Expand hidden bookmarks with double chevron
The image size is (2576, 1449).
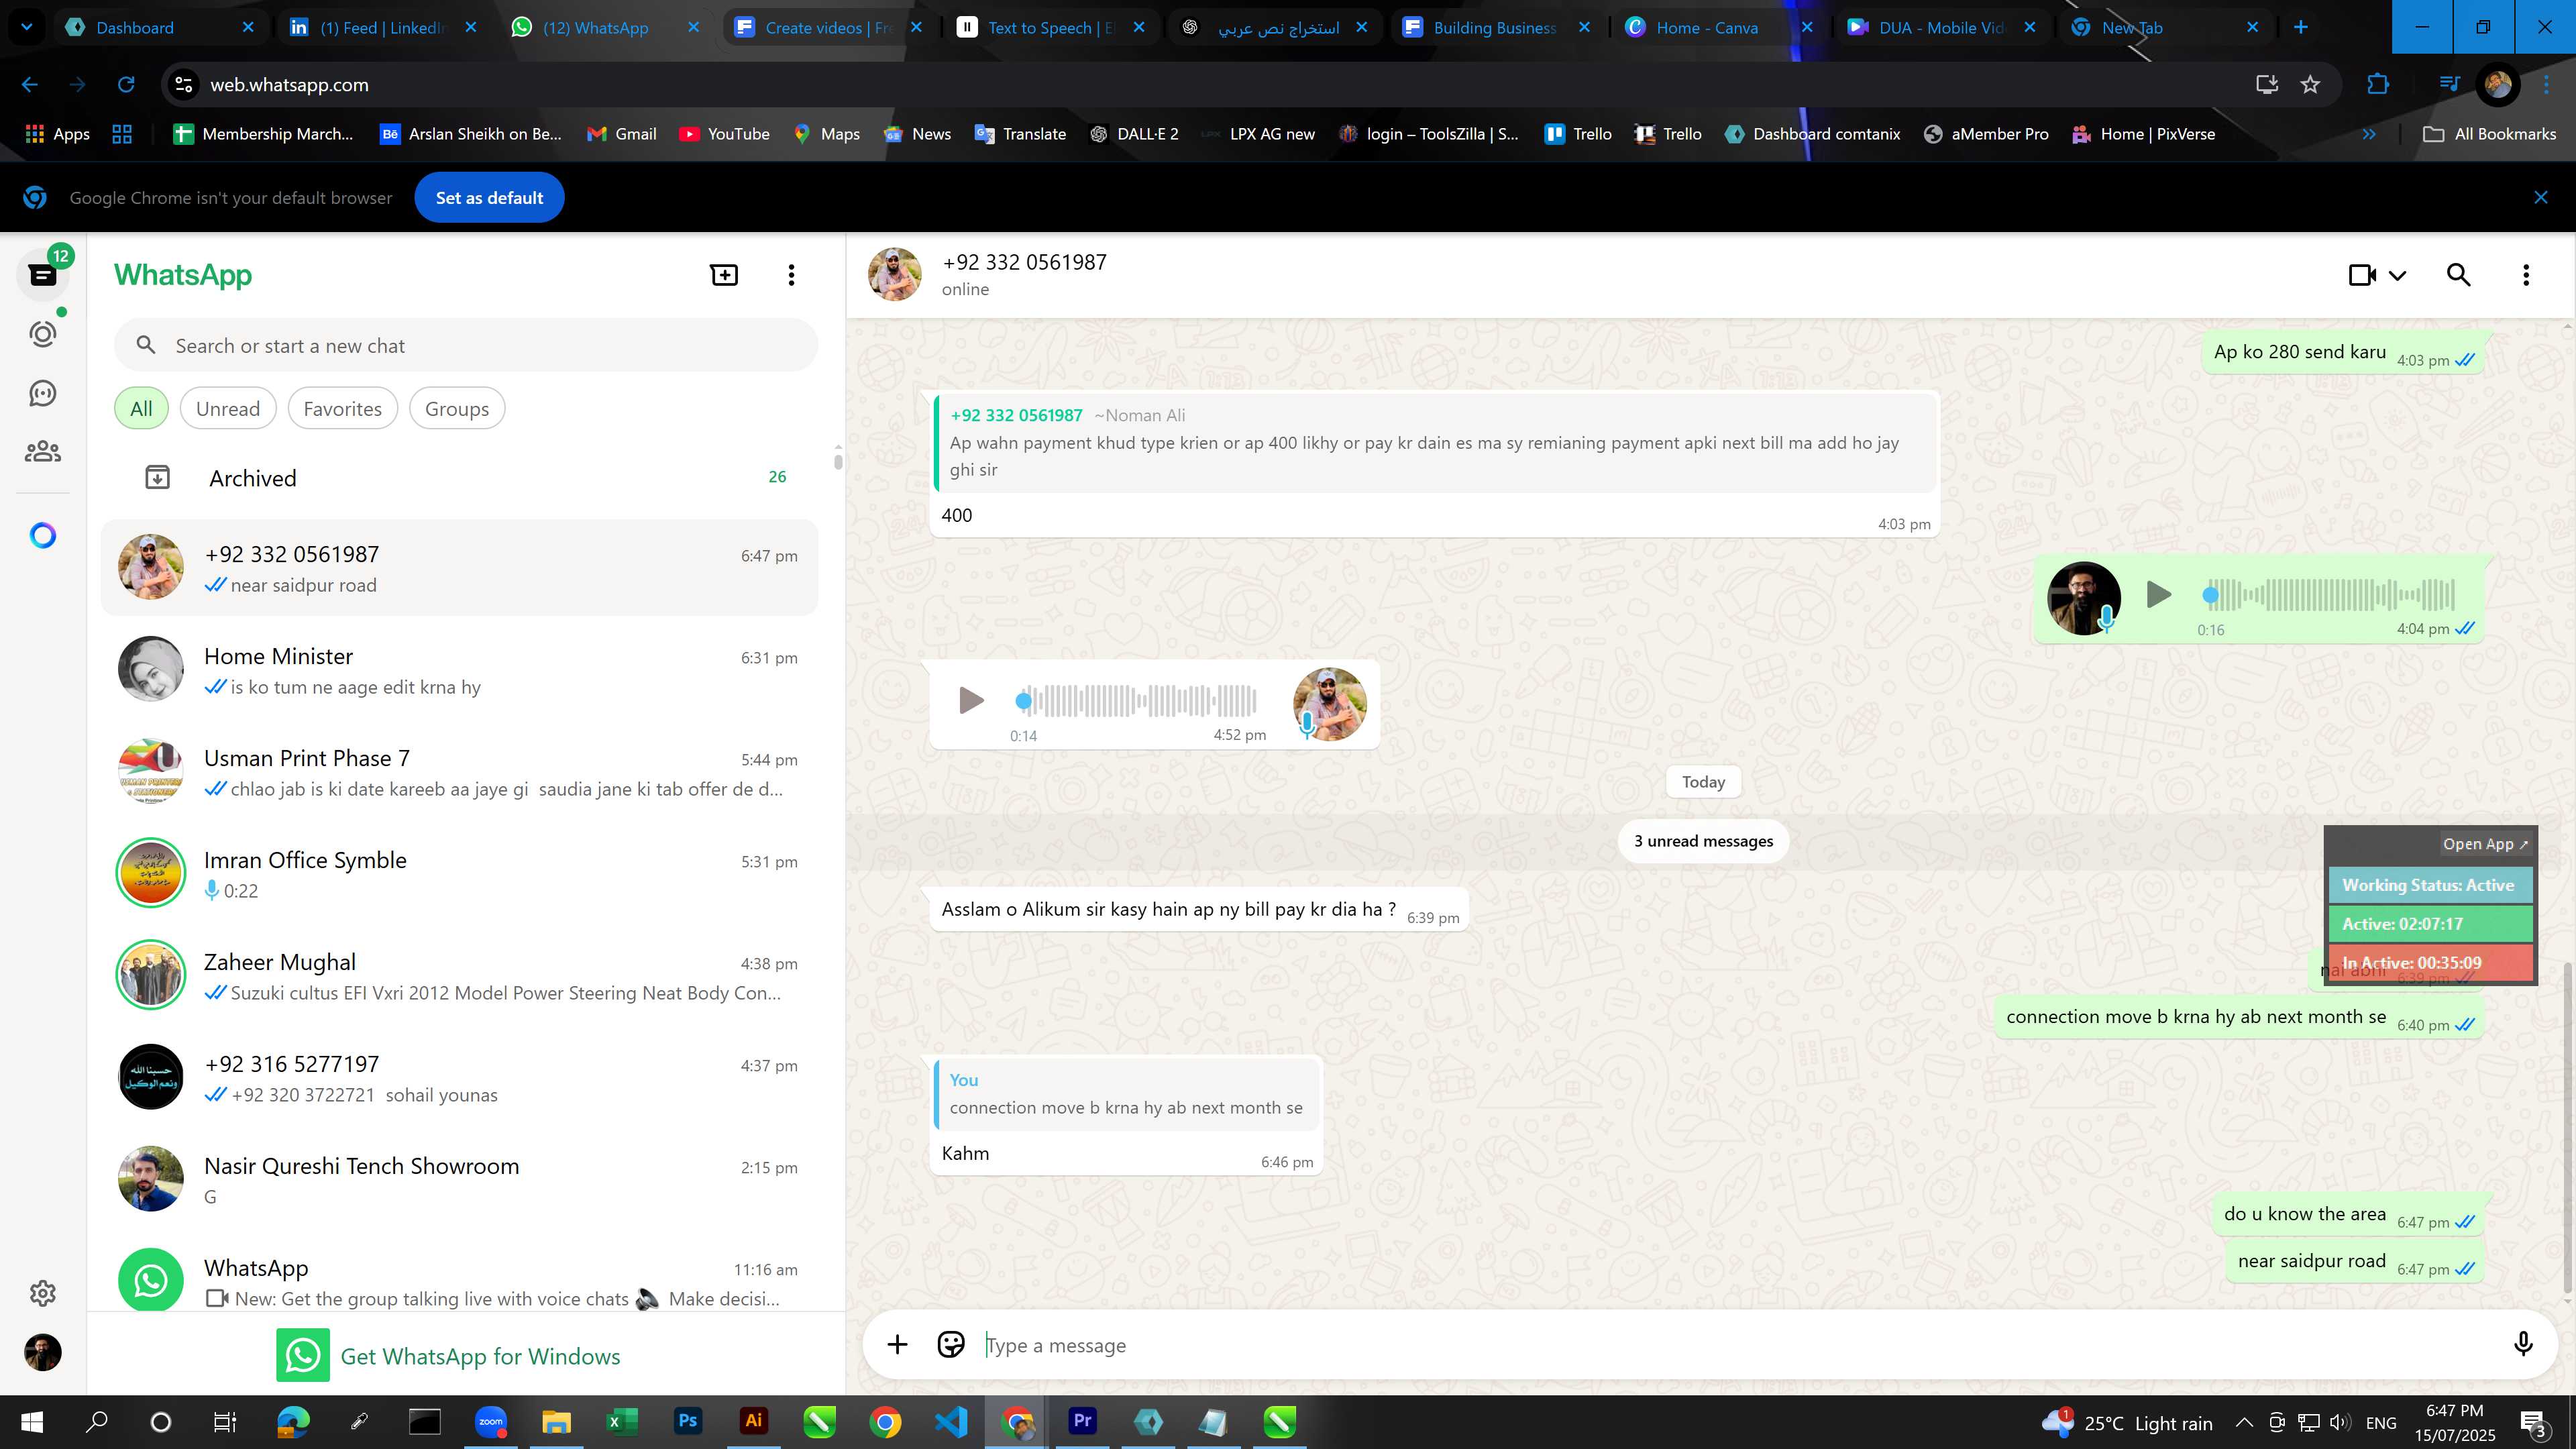tap(2368, 134)
